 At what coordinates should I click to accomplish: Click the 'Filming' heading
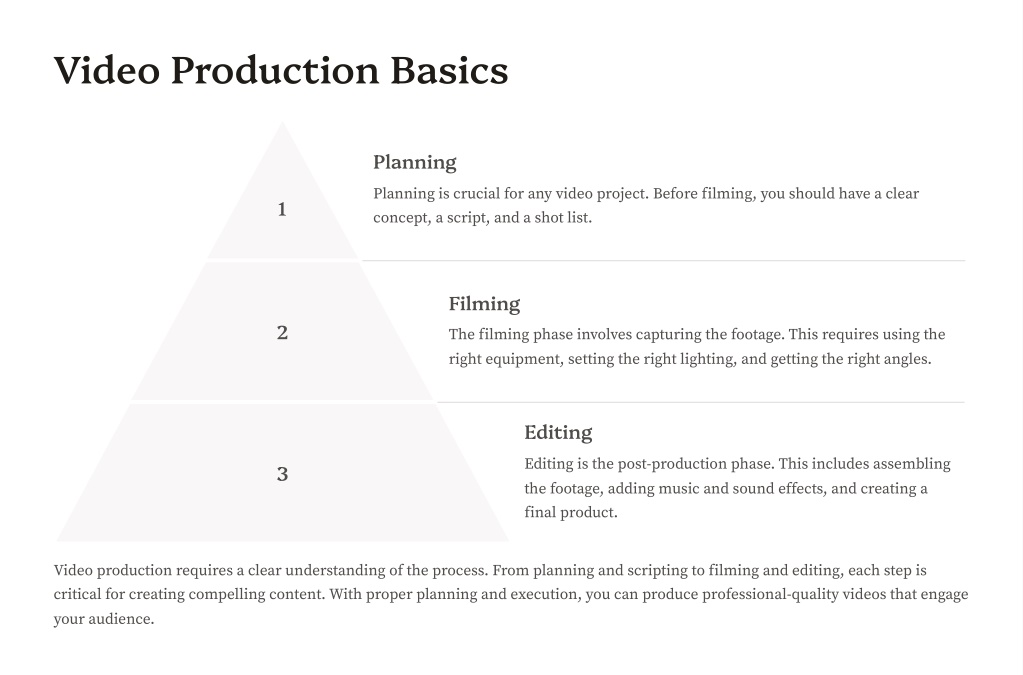click(484, 304)
